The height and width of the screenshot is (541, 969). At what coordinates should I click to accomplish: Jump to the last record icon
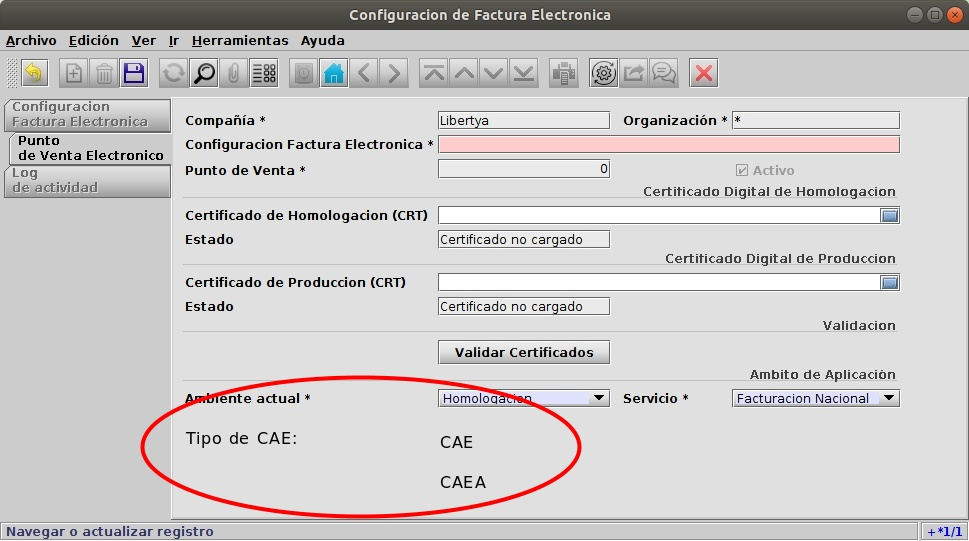pos(524,74)
